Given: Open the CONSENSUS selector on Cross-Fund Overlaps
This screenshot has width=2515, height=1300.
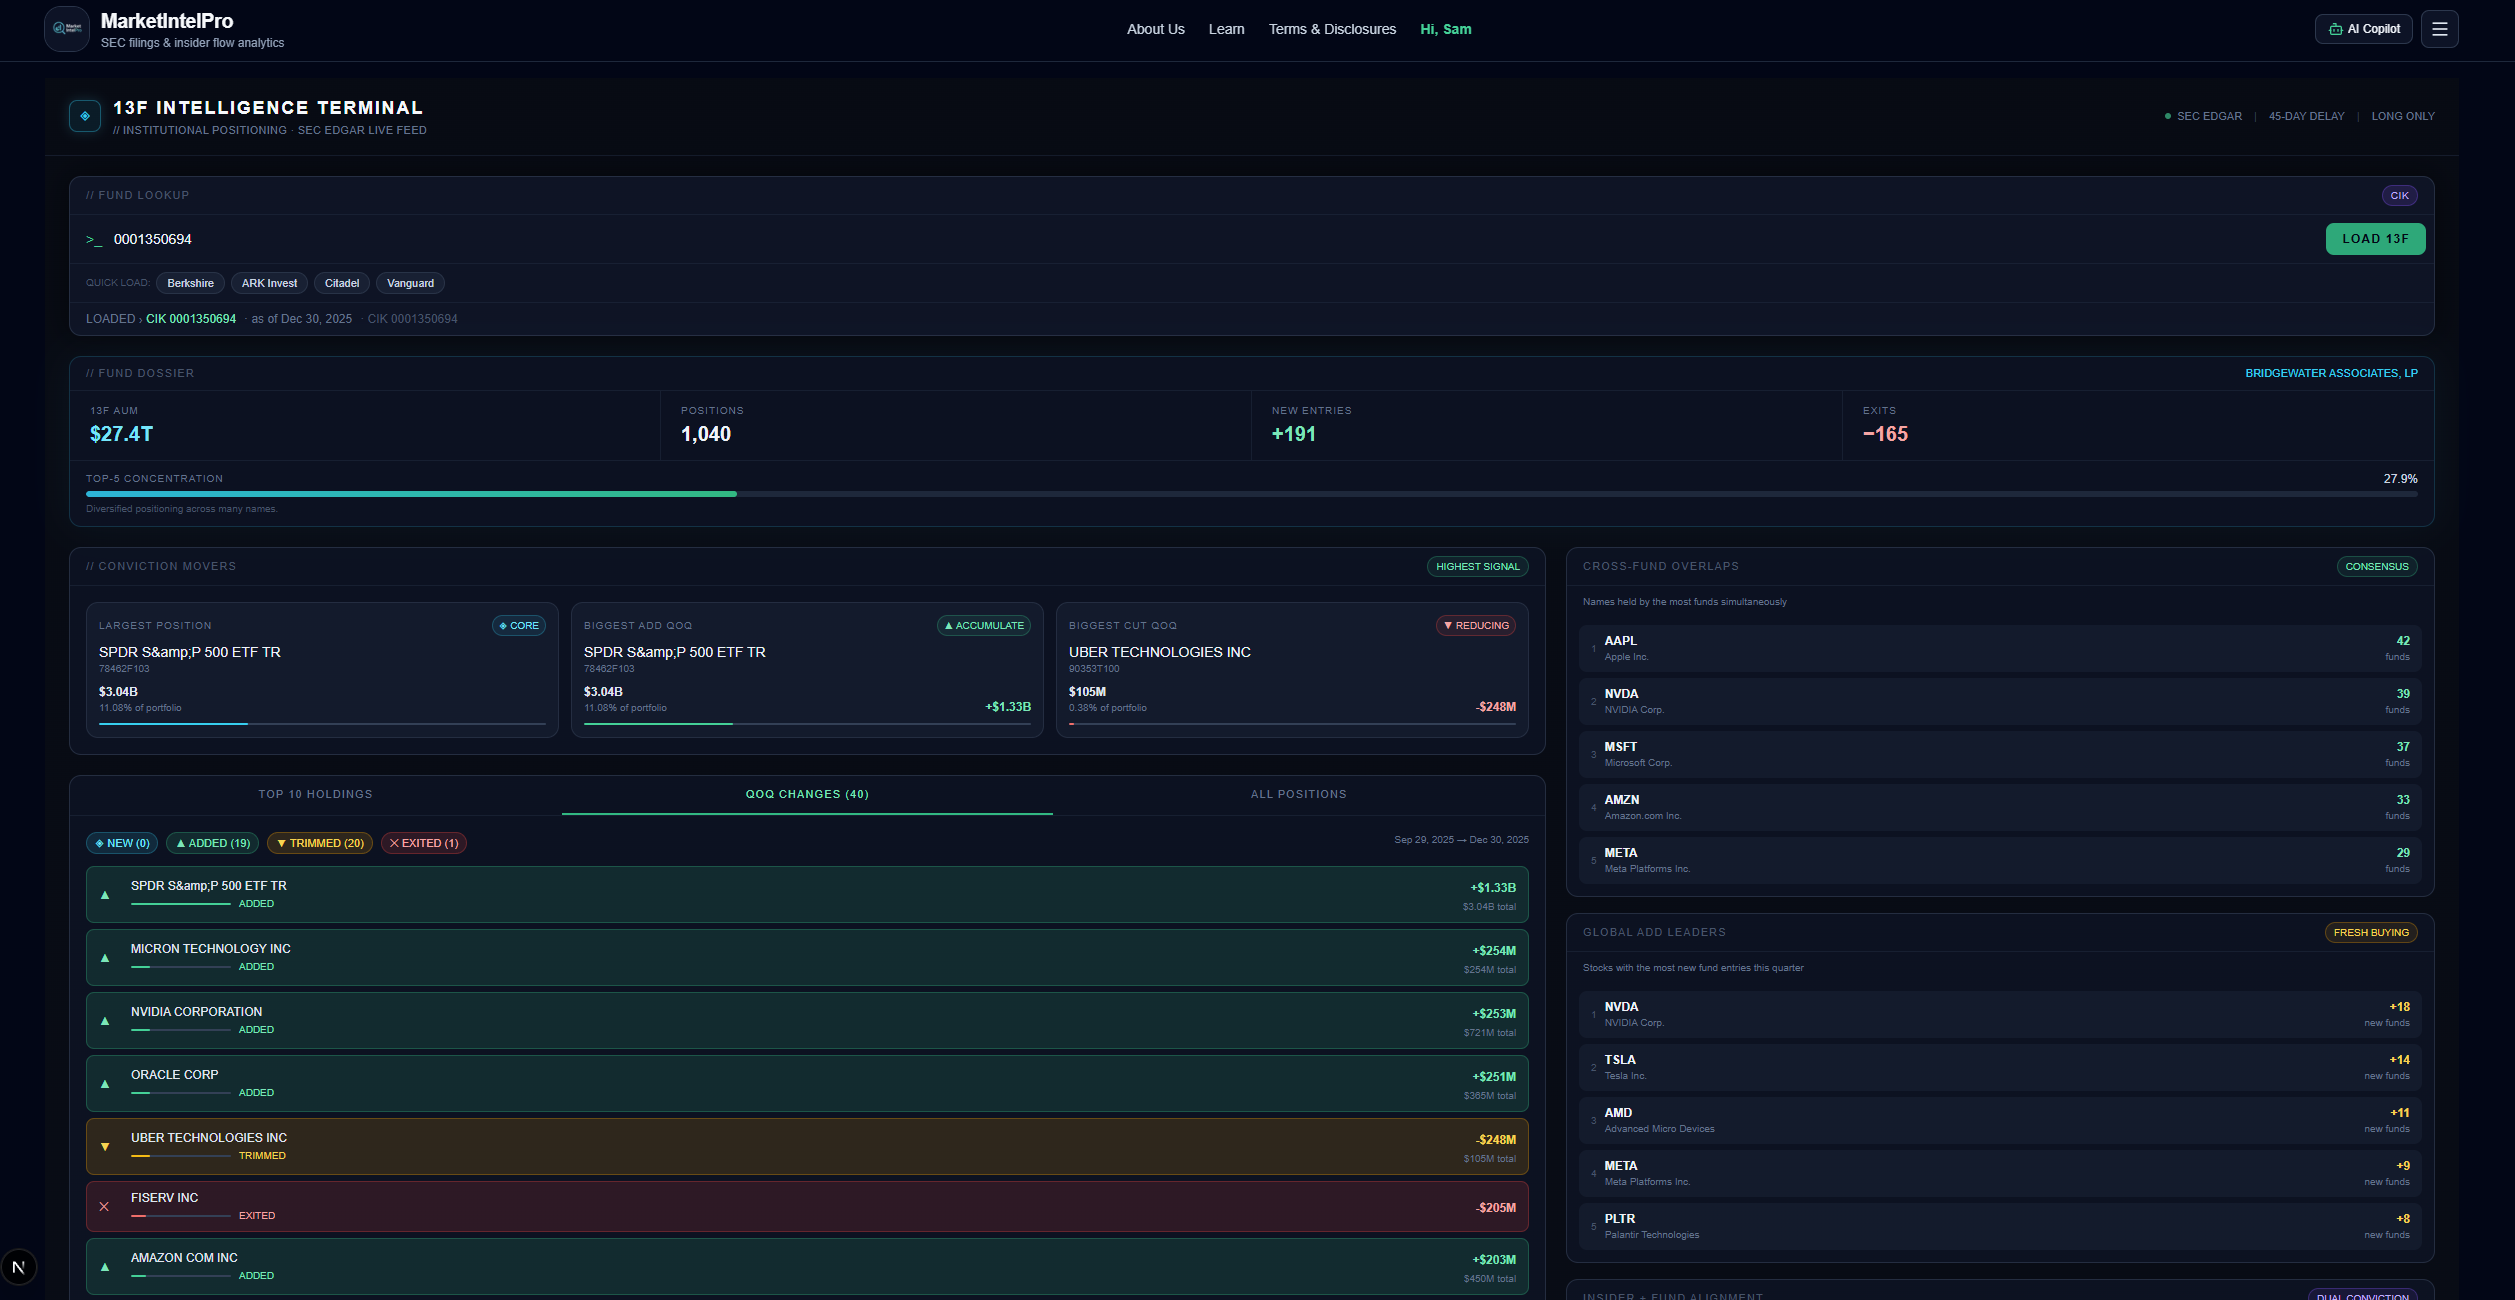Looking at the screenshot, I should coord(2377,566).
